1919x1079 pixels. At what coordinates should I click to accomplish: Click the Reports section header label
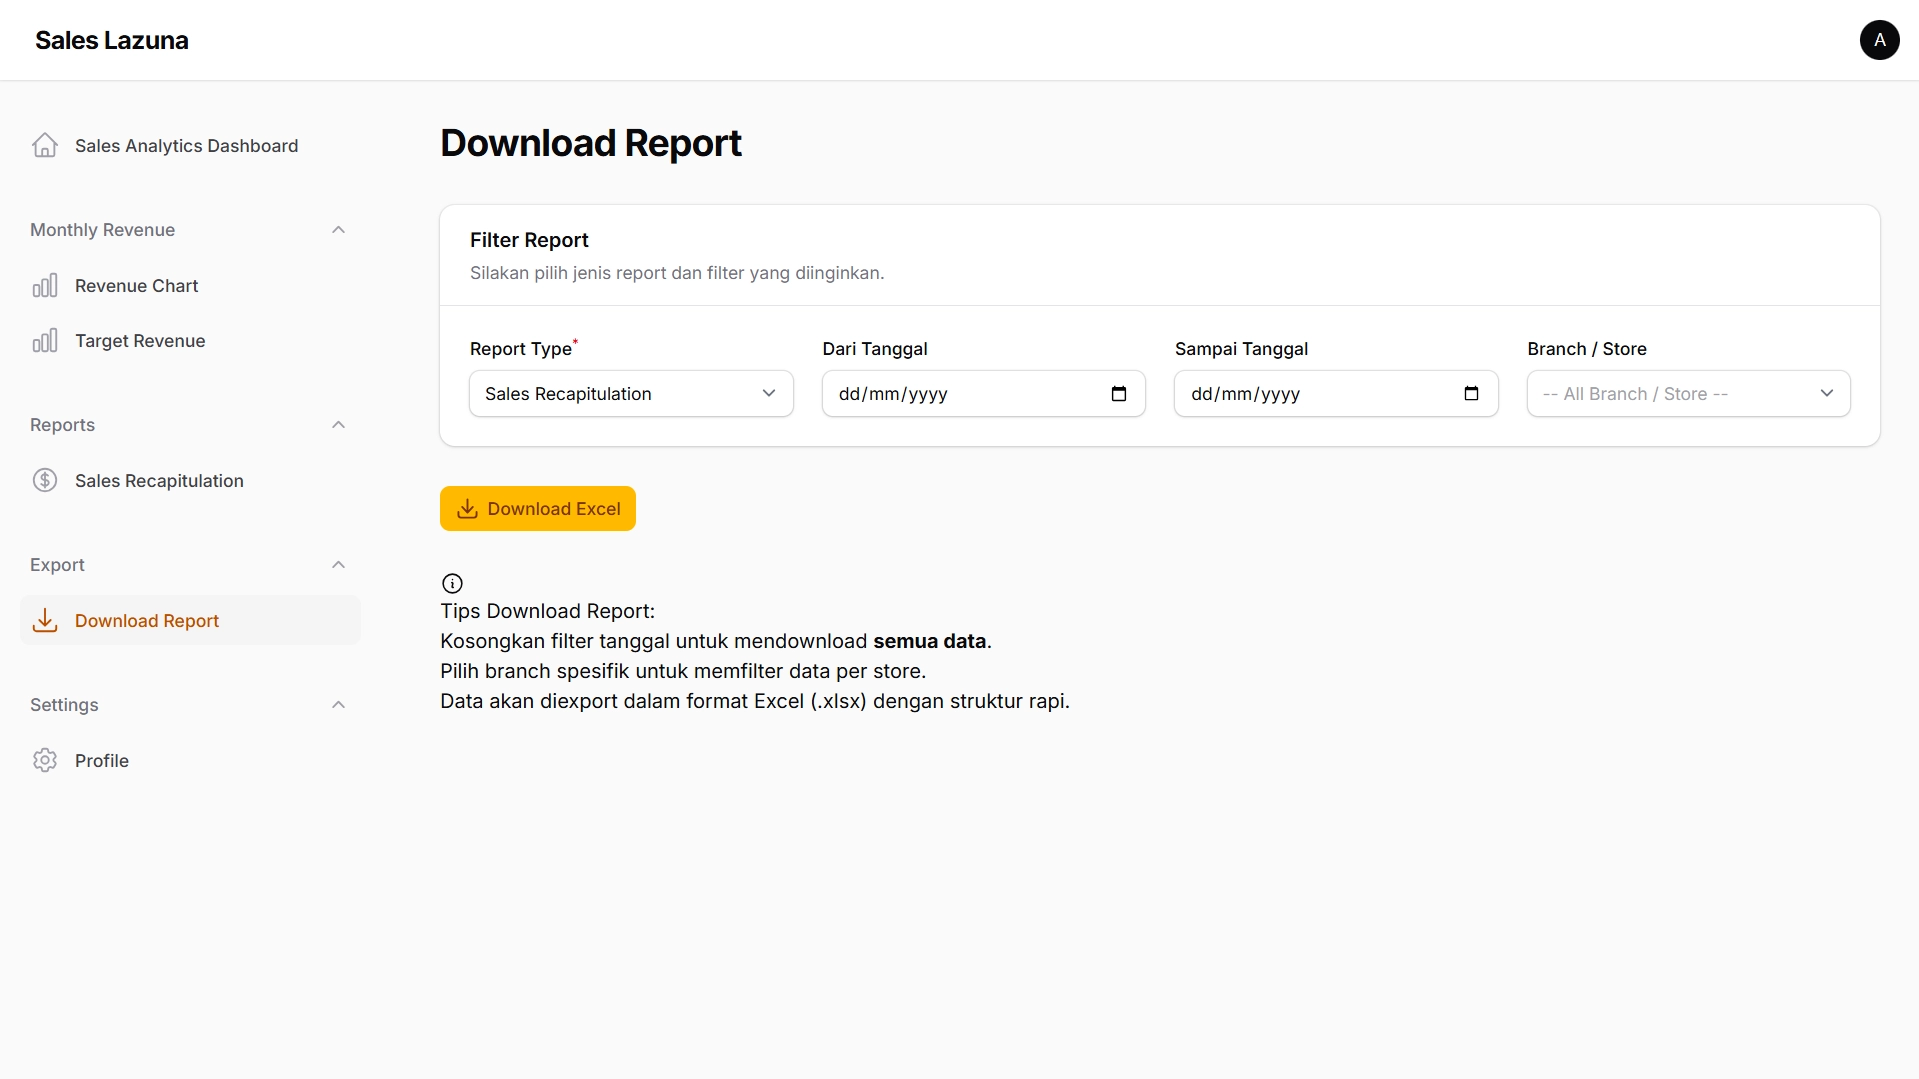pyautogui.click(x=62, y=424)
